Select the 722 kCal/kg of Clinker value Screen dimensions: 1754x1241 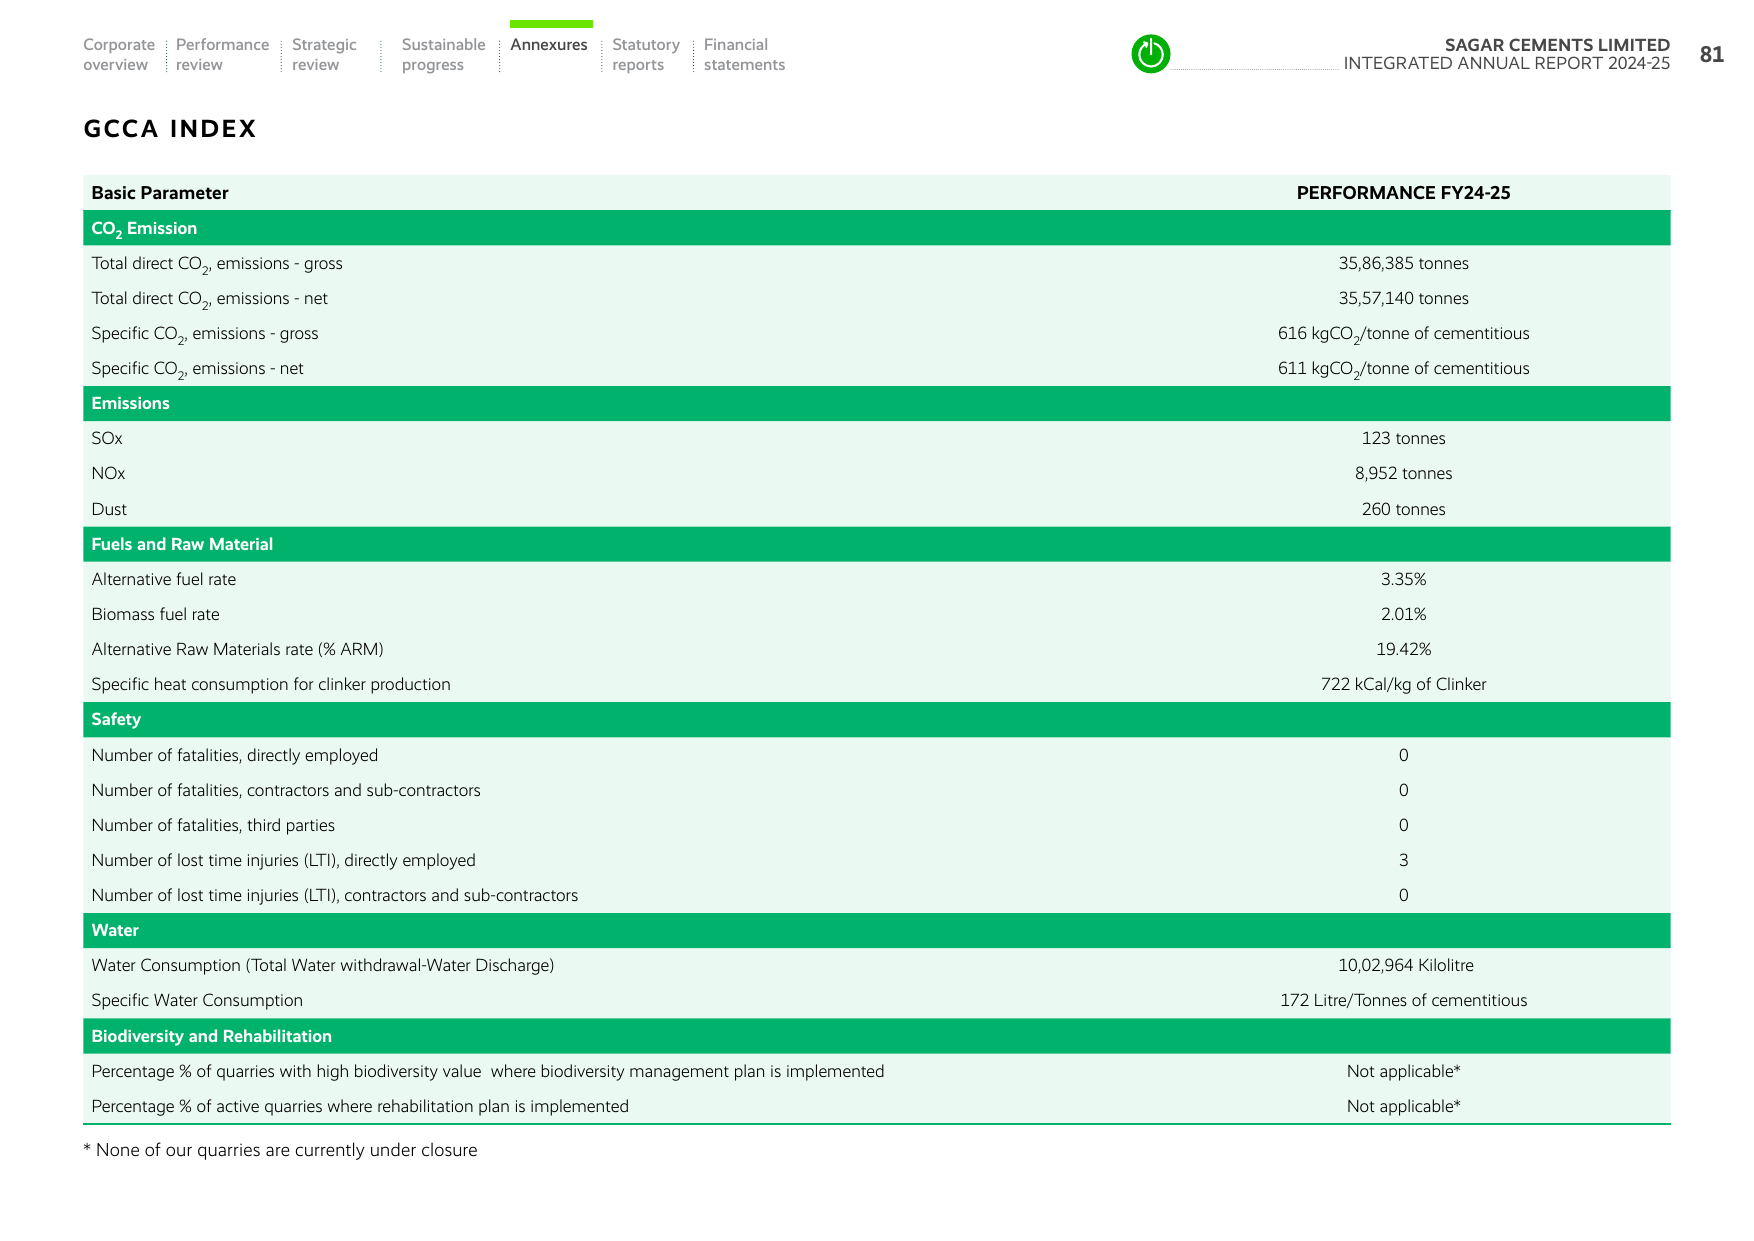tap(1403, 684)
